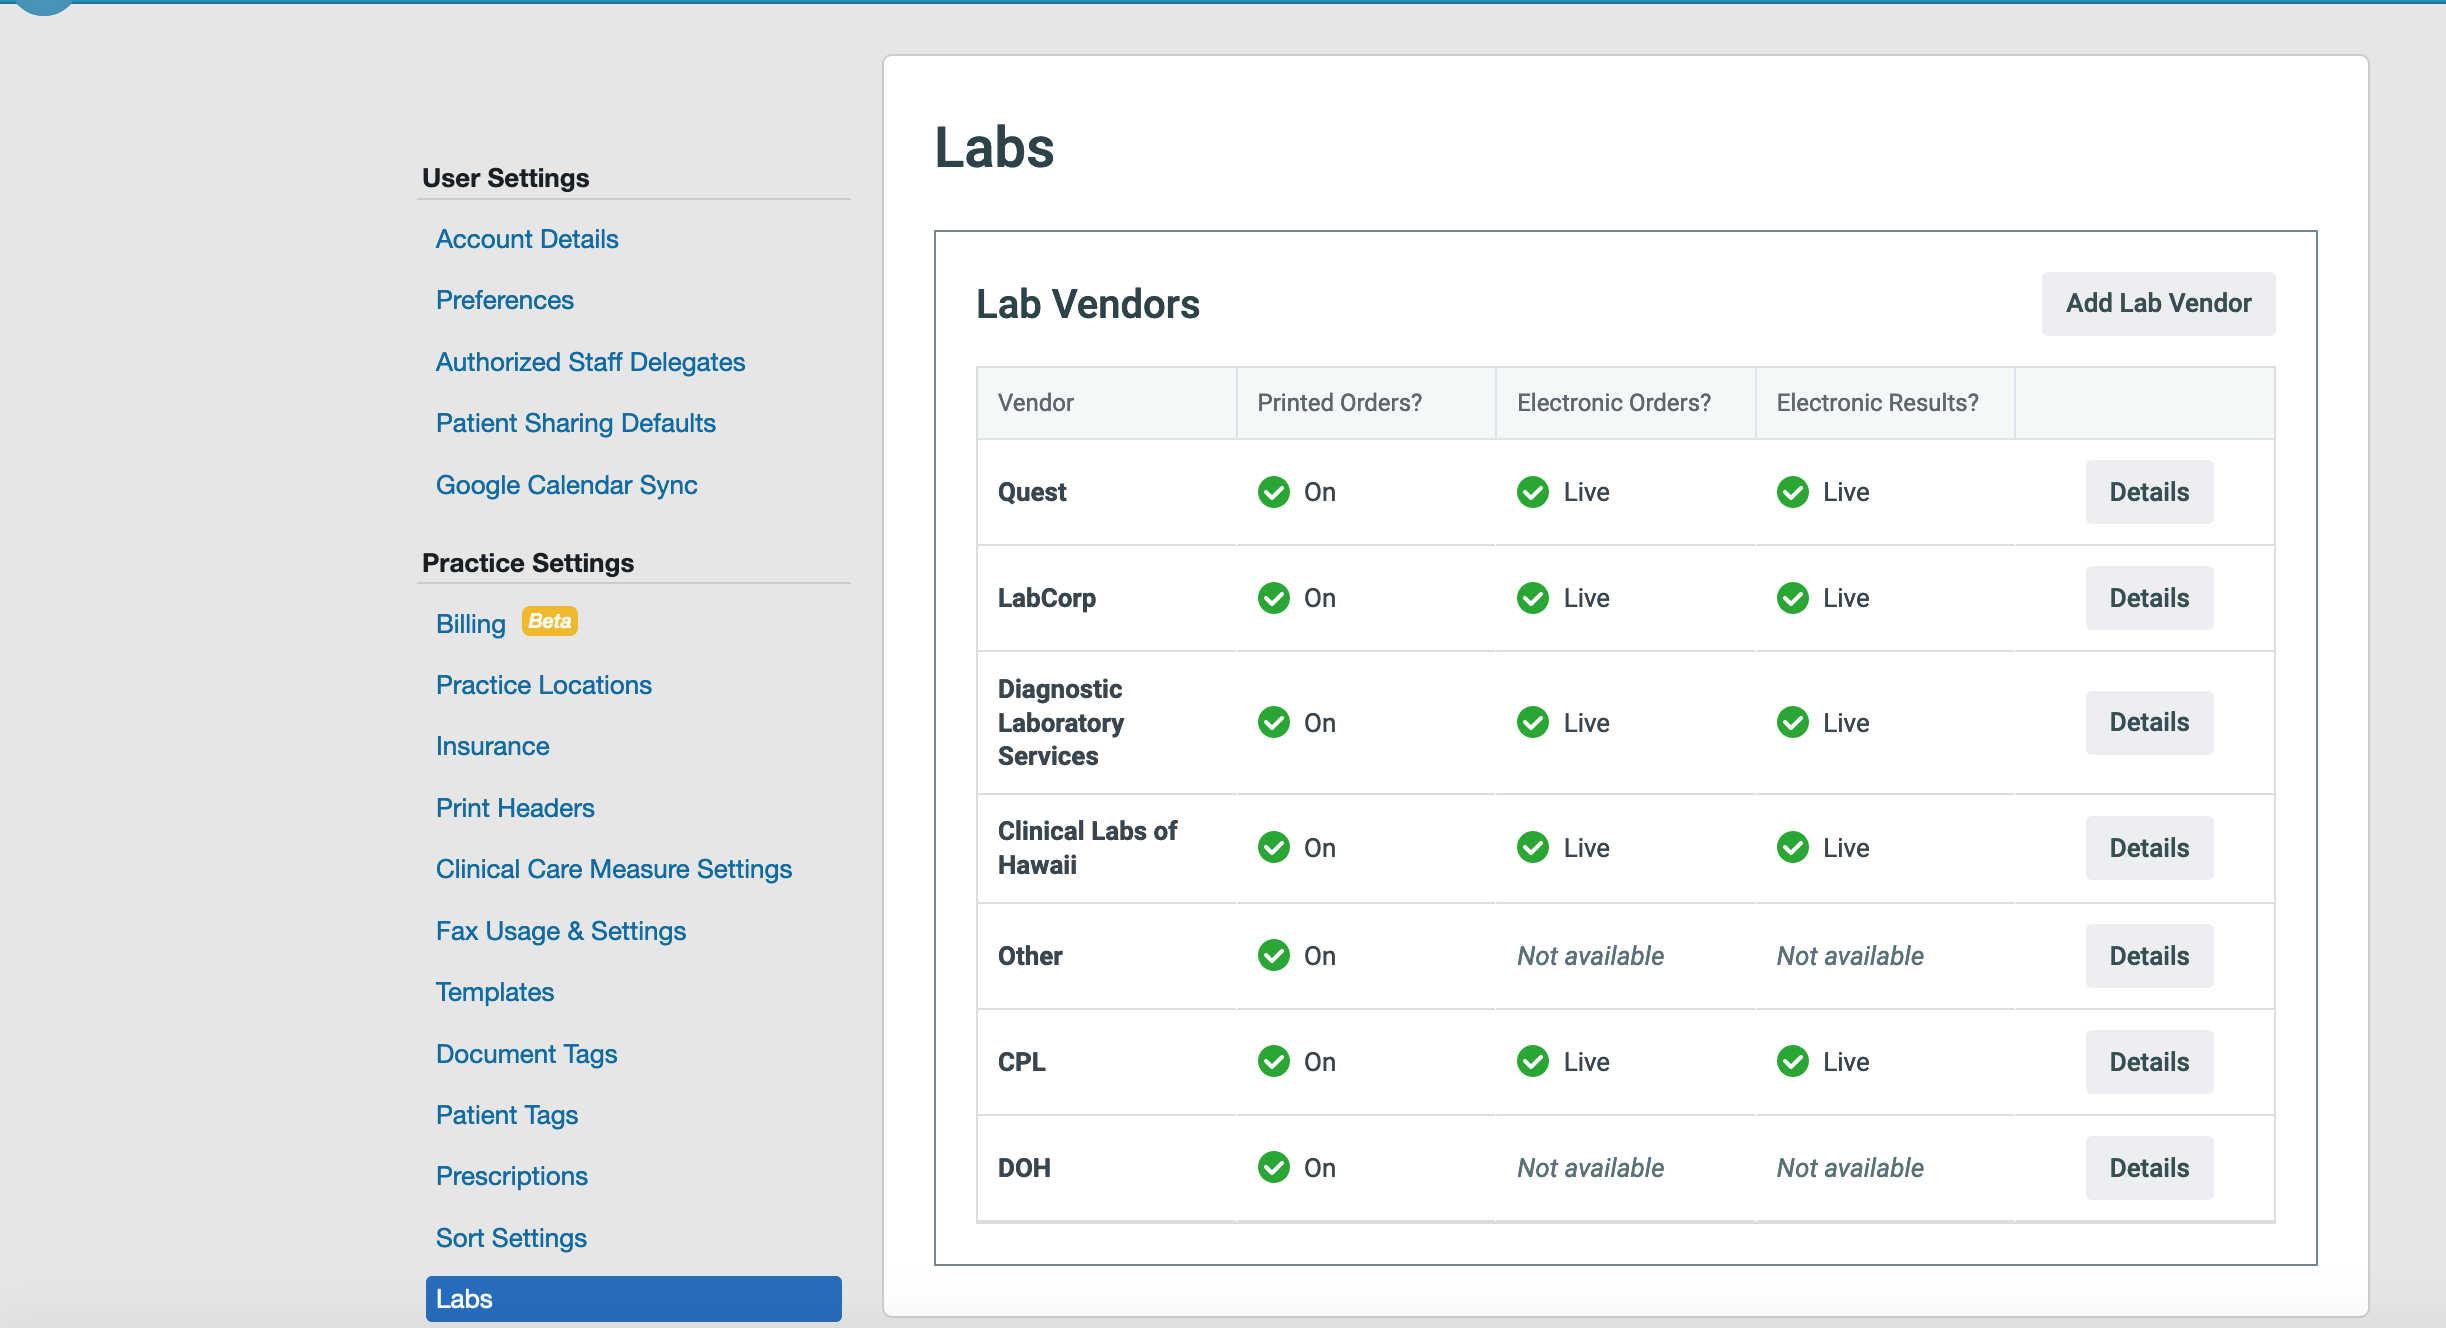This screenshot has height=1328, width=2446.
Task: Click LabCorp's Electronic Orders Live check icon
Action: point(1532,598)
